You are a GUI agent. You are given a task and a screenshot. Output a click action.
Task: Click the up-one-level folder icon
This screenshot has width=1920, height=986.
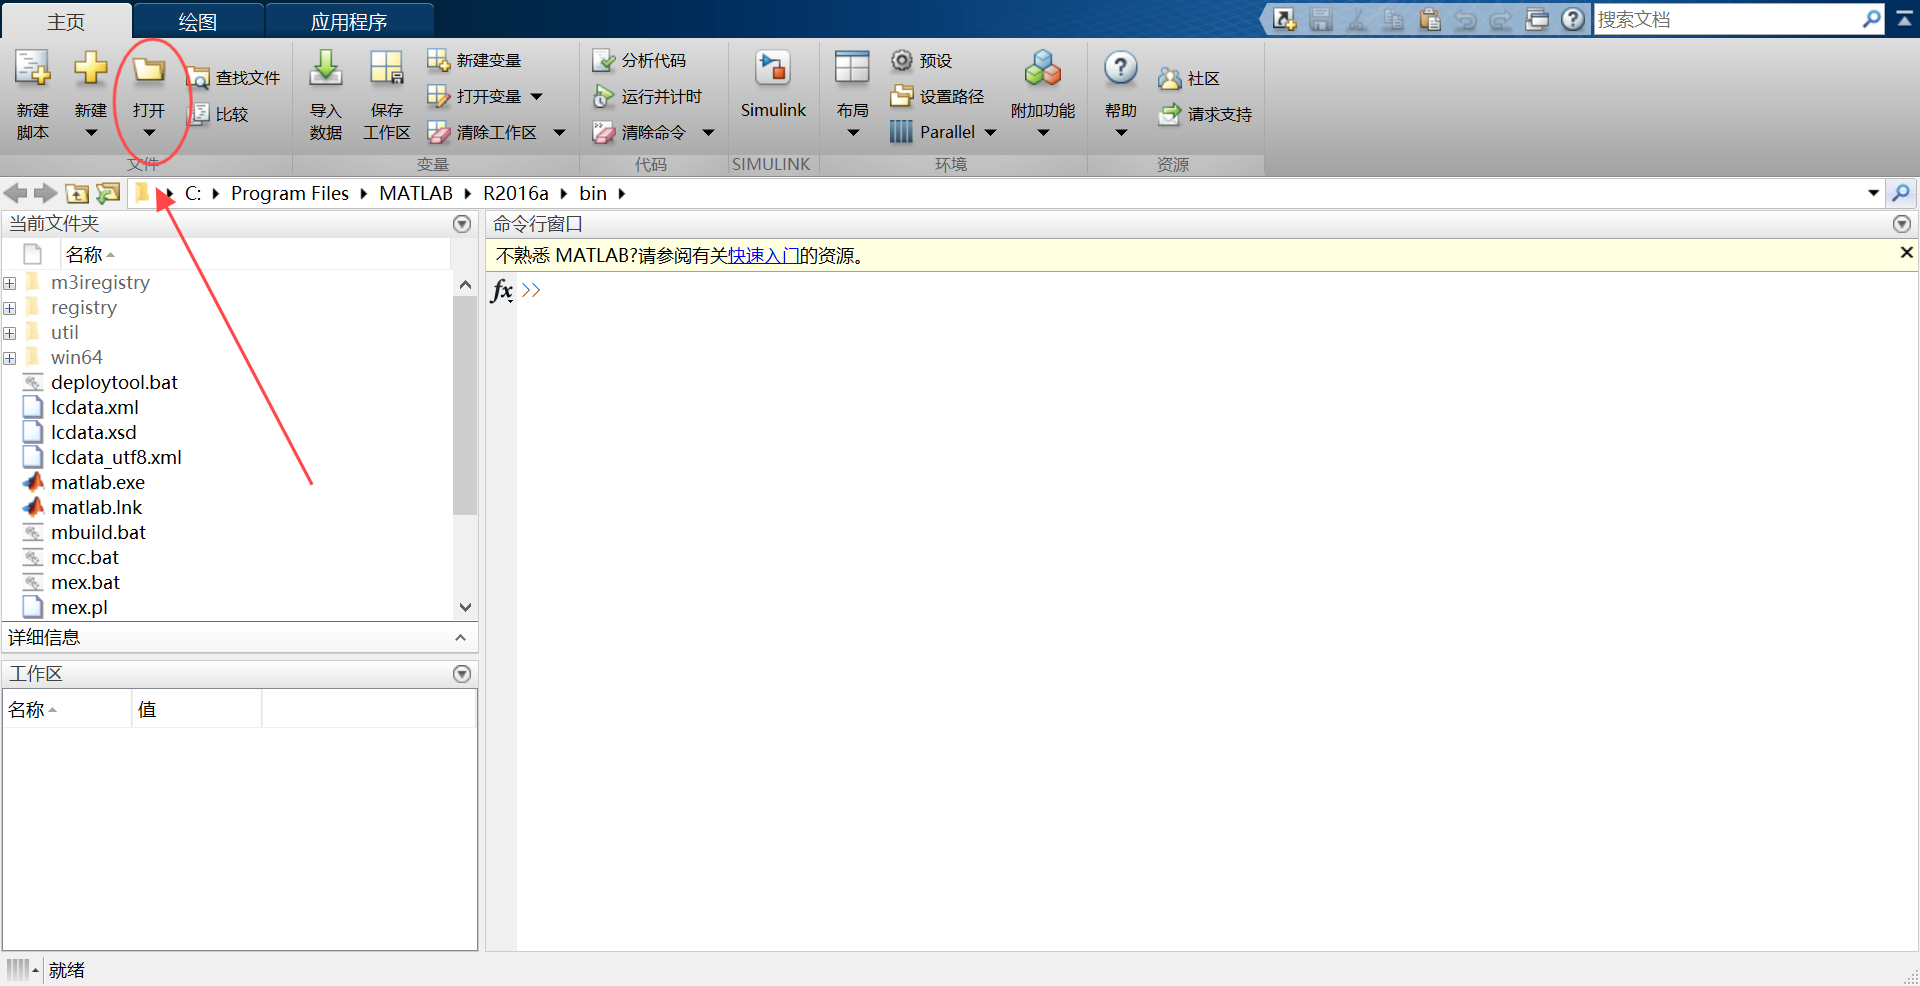(77, 193)
